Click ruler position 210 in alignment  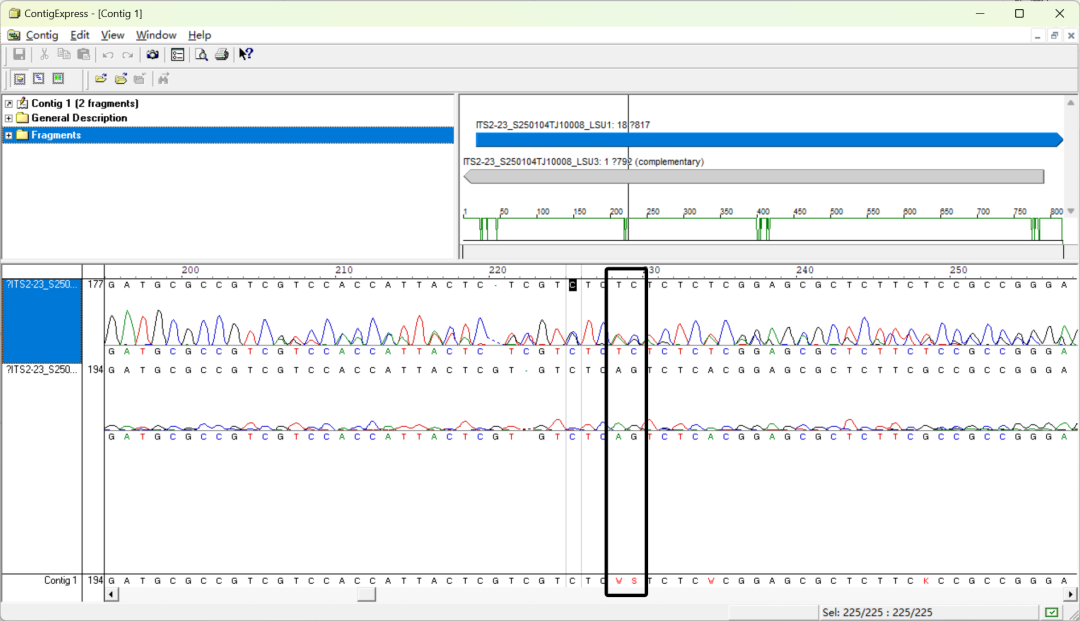[344, 271]
